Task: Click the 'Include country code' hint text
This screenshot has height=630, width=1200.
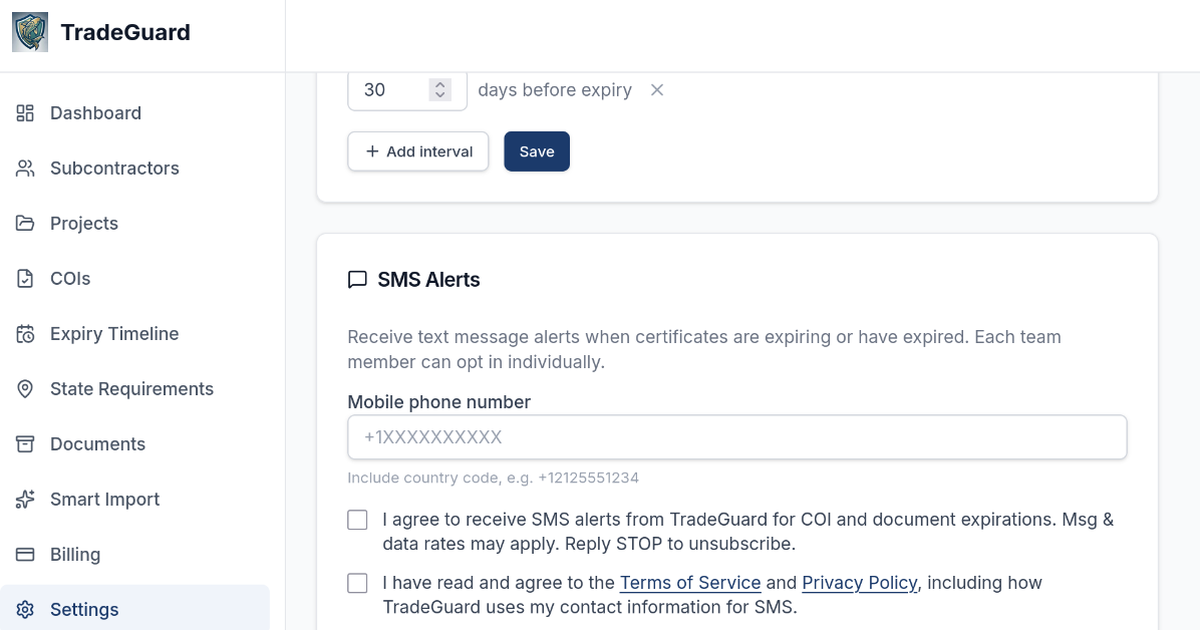Action: [493, 478]
